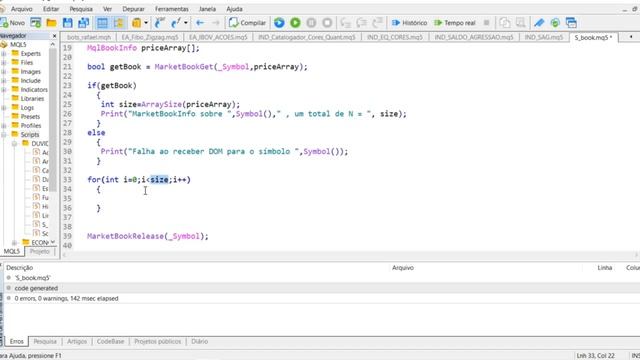Open the Depurar menu

pyautogui.click(x=133, y=9)
